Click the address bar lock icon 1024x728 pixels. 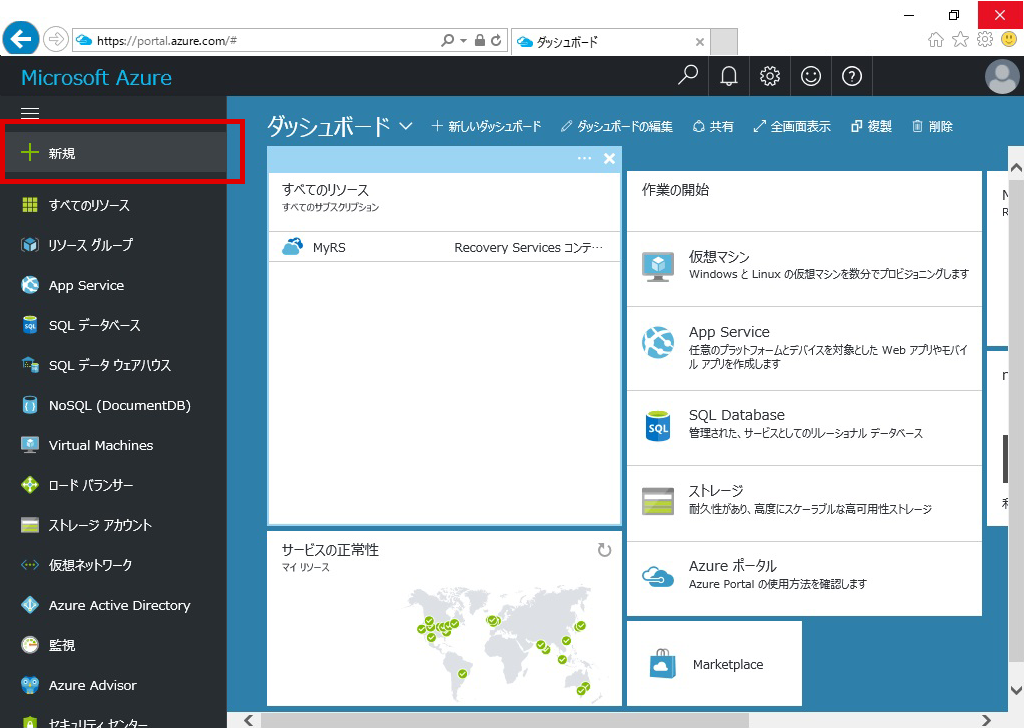(479, 40)
